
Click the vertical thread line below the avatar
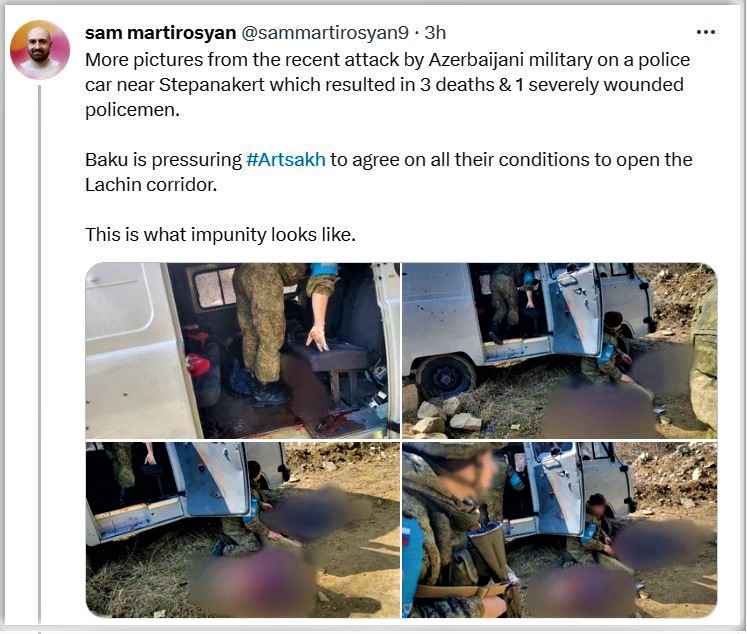[40, 352]
